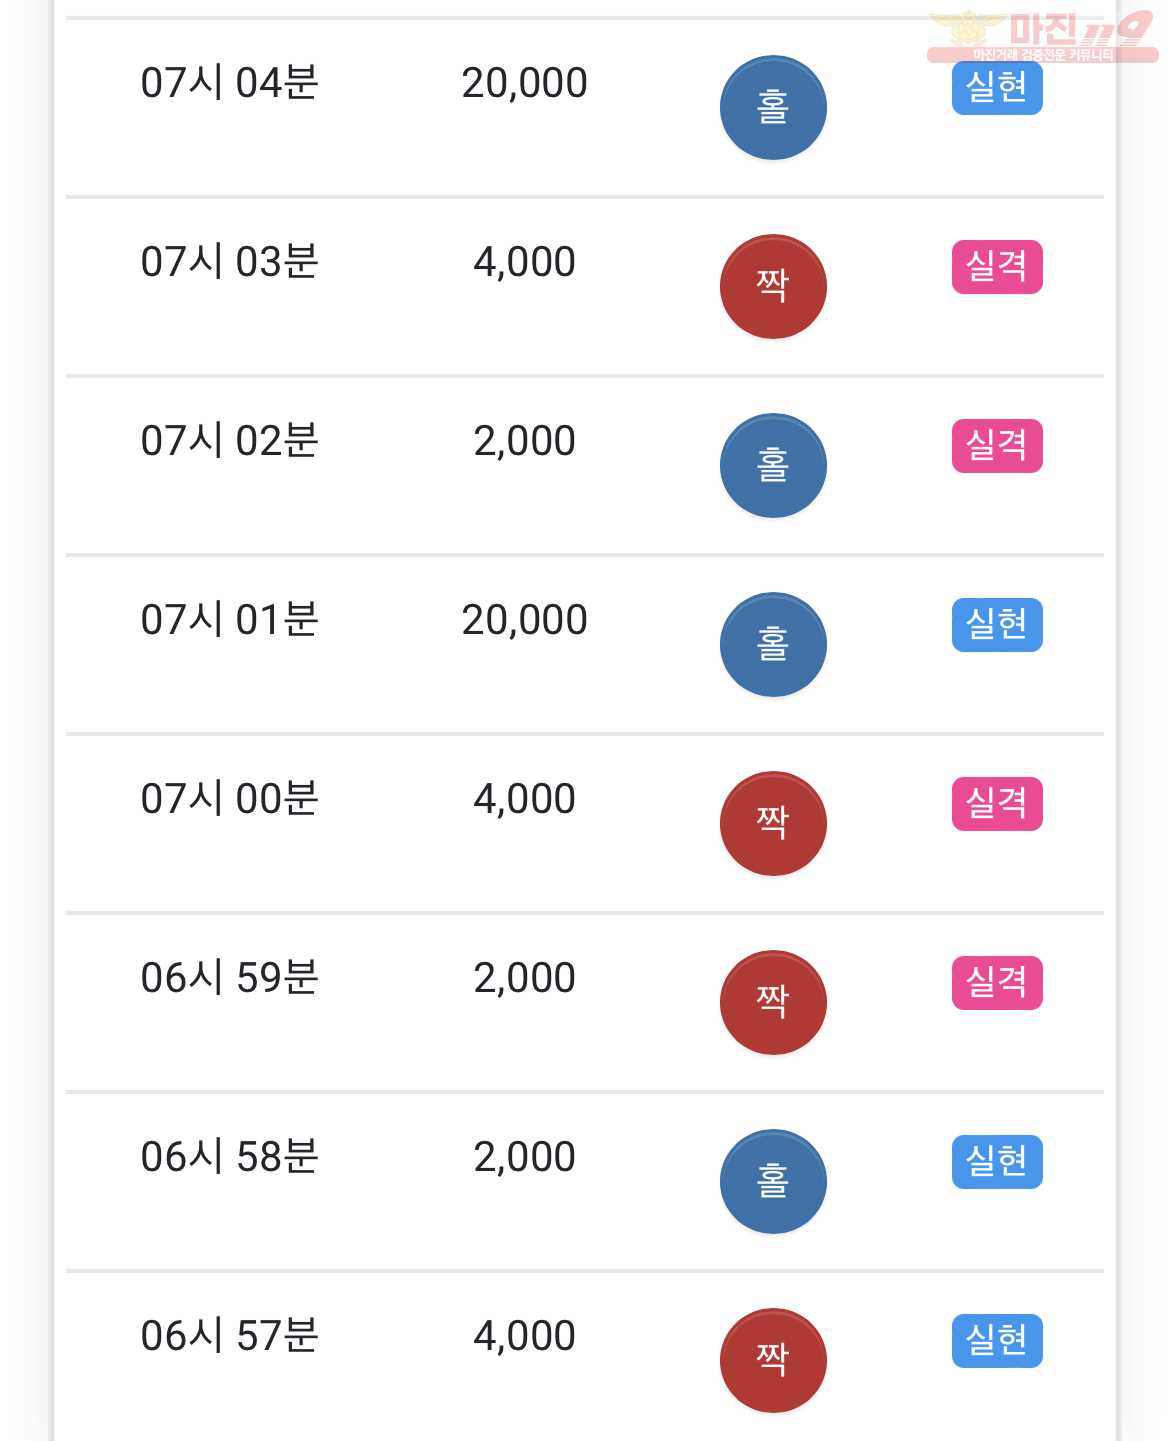
Task: Click the blue 홀 circle at 07시 01분
Action: pos(773,644)
